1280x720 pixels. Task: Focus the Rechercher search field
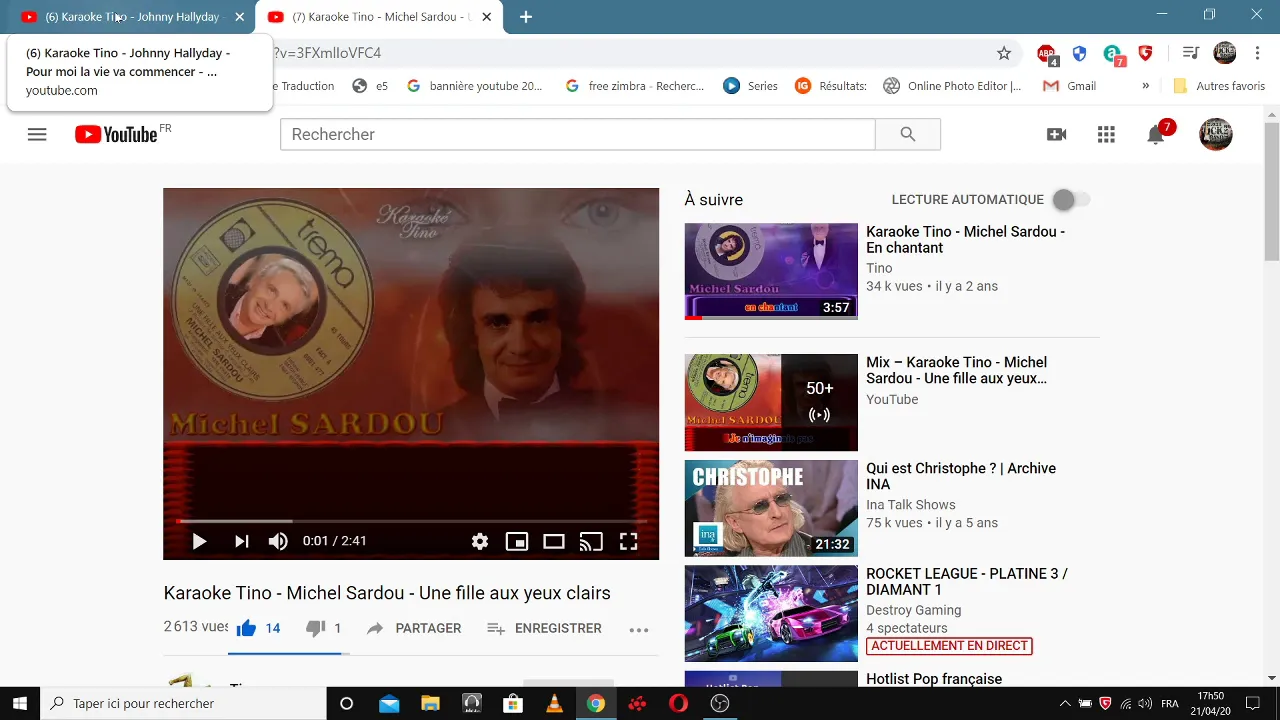pyautogui.click(x=578, y=134)
